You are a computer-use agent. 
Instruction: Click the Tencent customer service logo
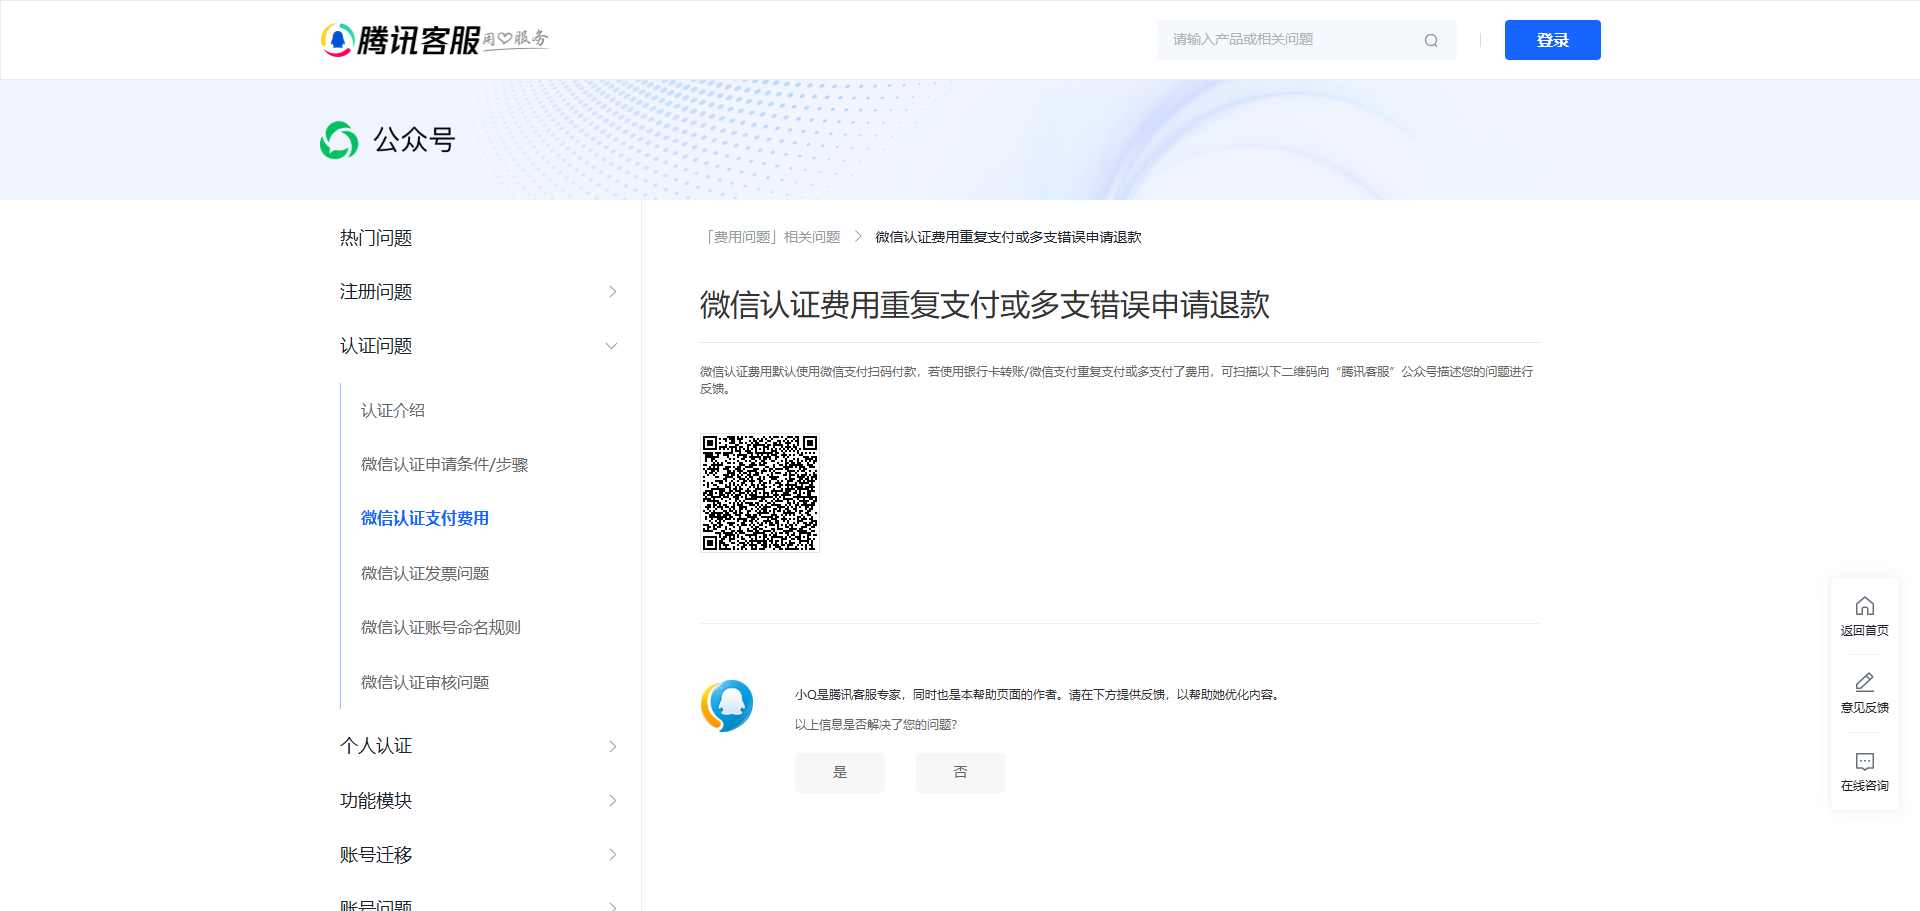point(434,40)
